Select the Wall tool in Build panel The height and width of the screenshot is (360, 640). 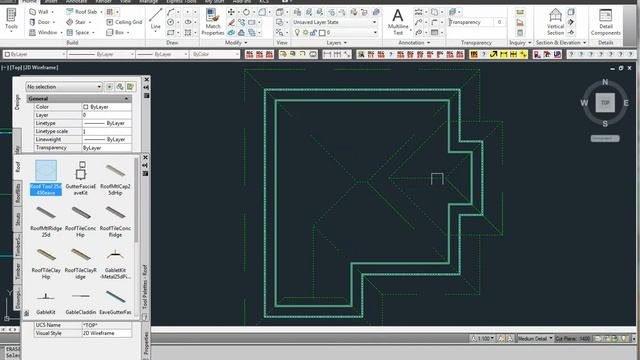click(x=40, y=12)
